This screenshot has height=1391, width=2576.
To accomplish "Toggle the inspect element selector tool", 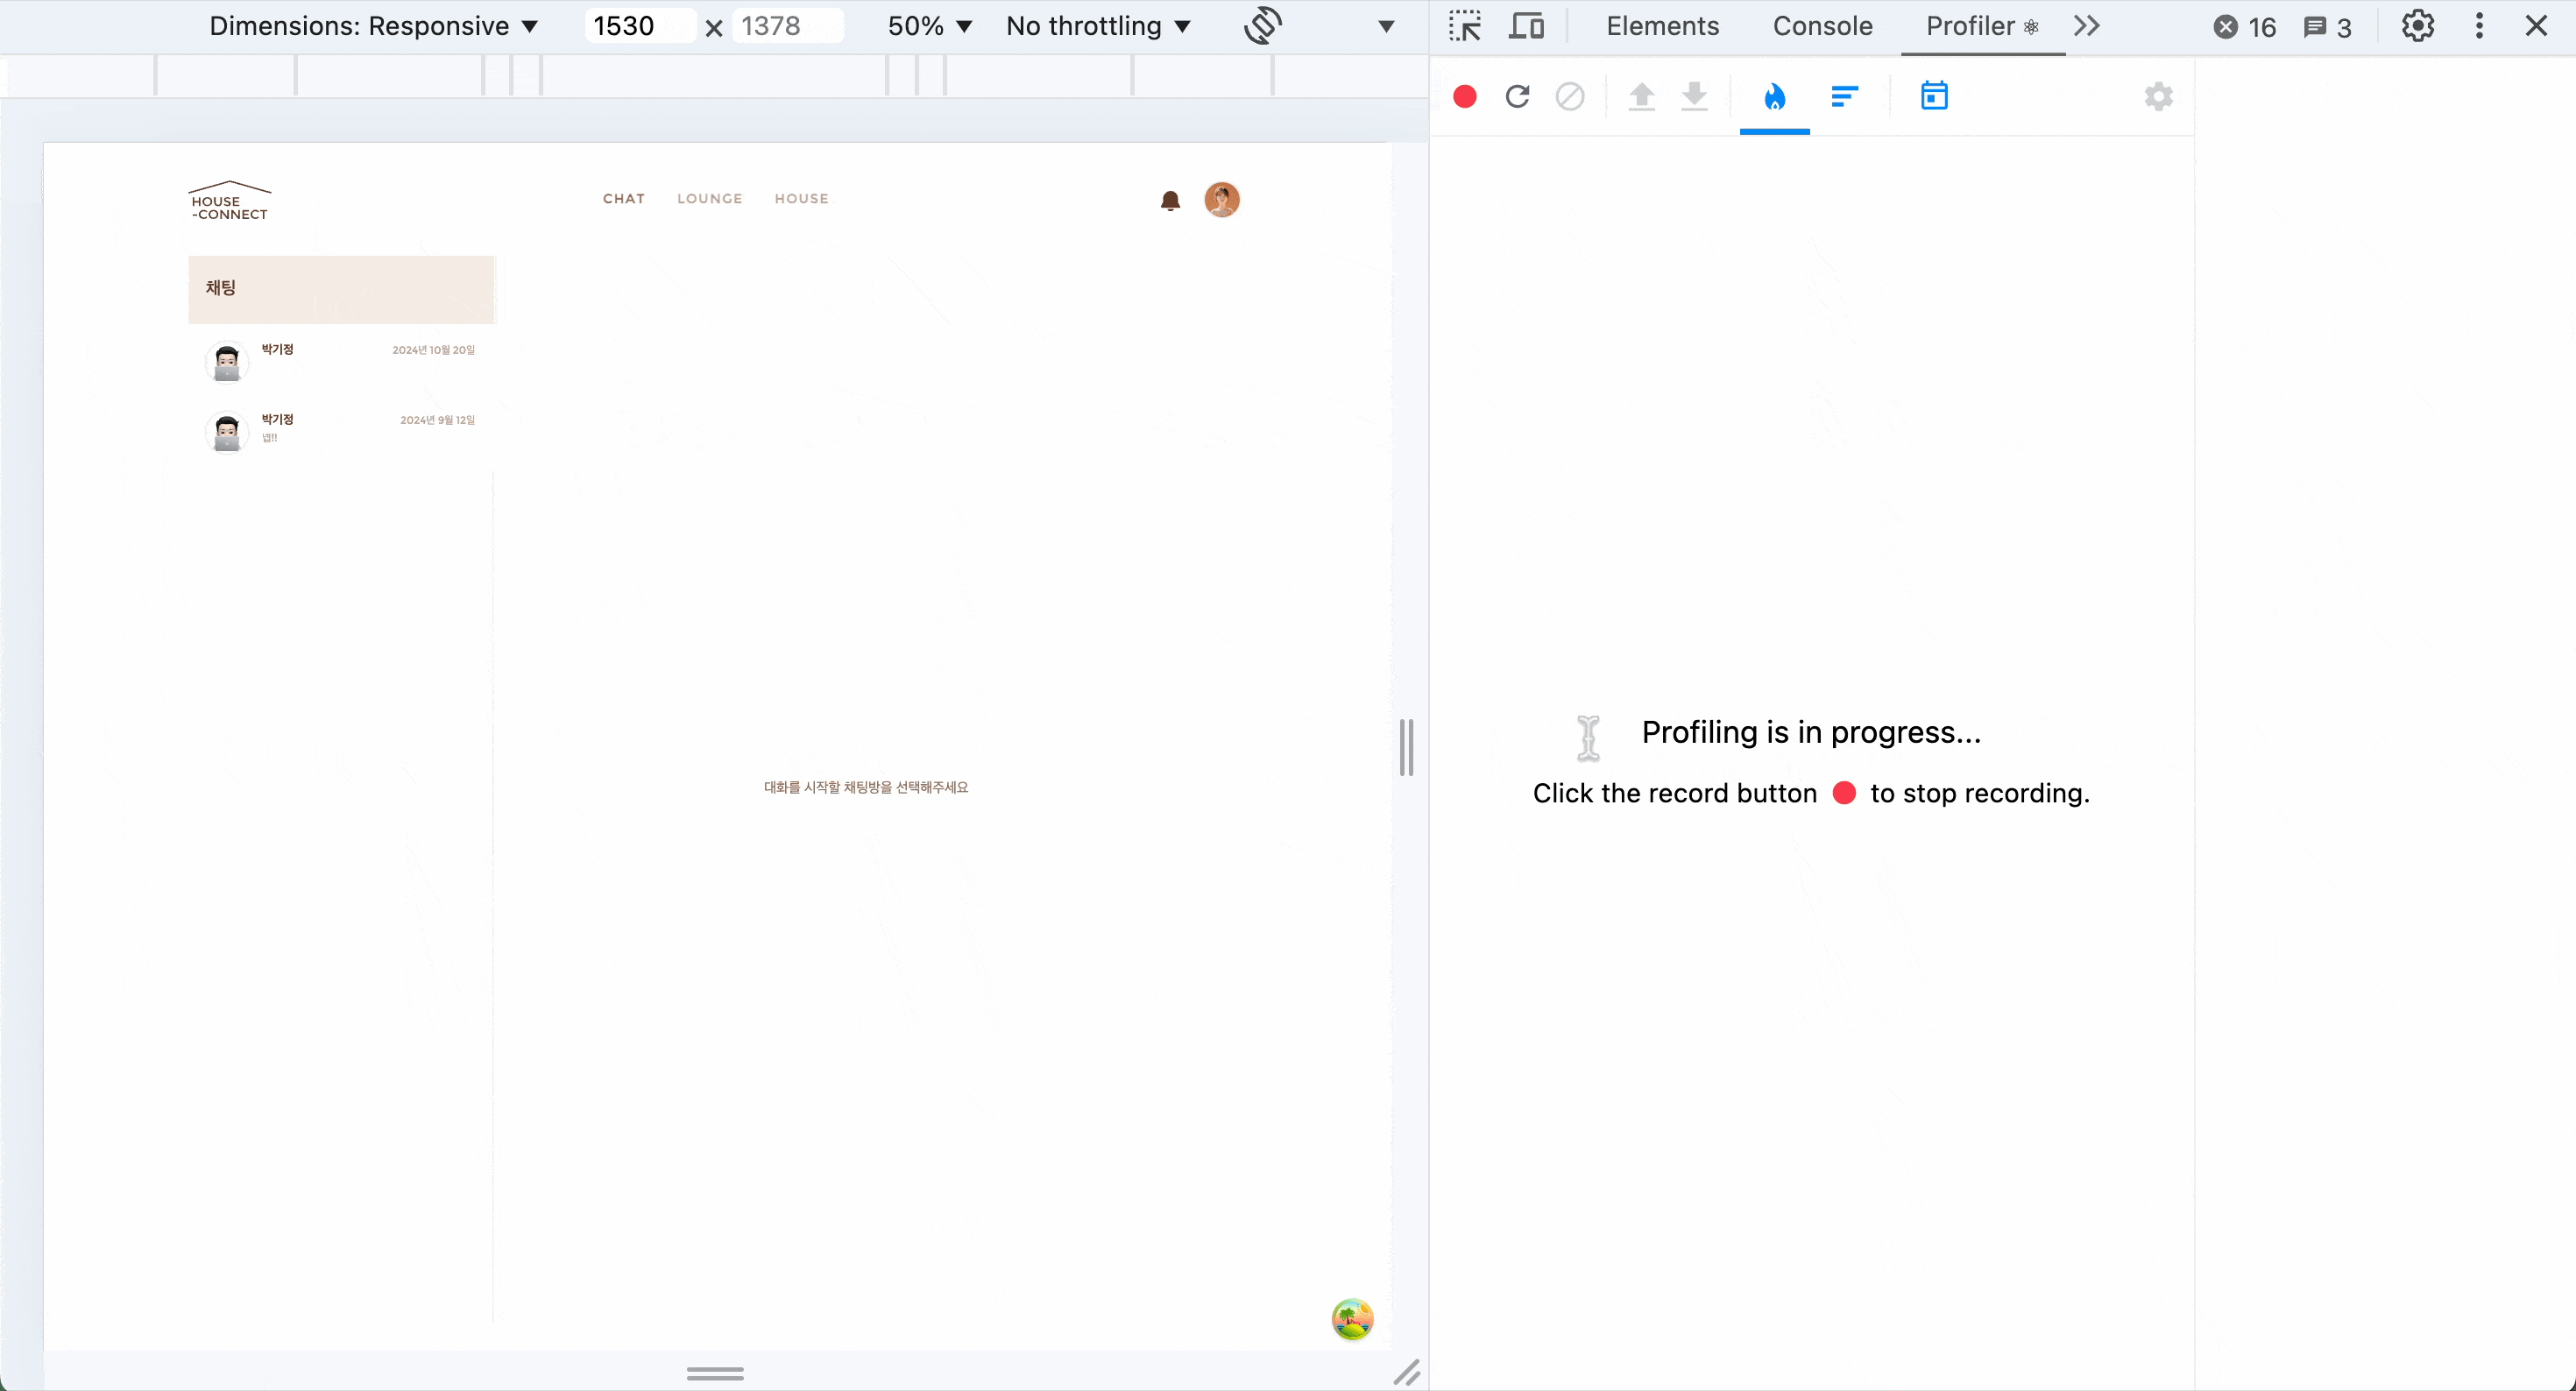I will point(1465,26).
